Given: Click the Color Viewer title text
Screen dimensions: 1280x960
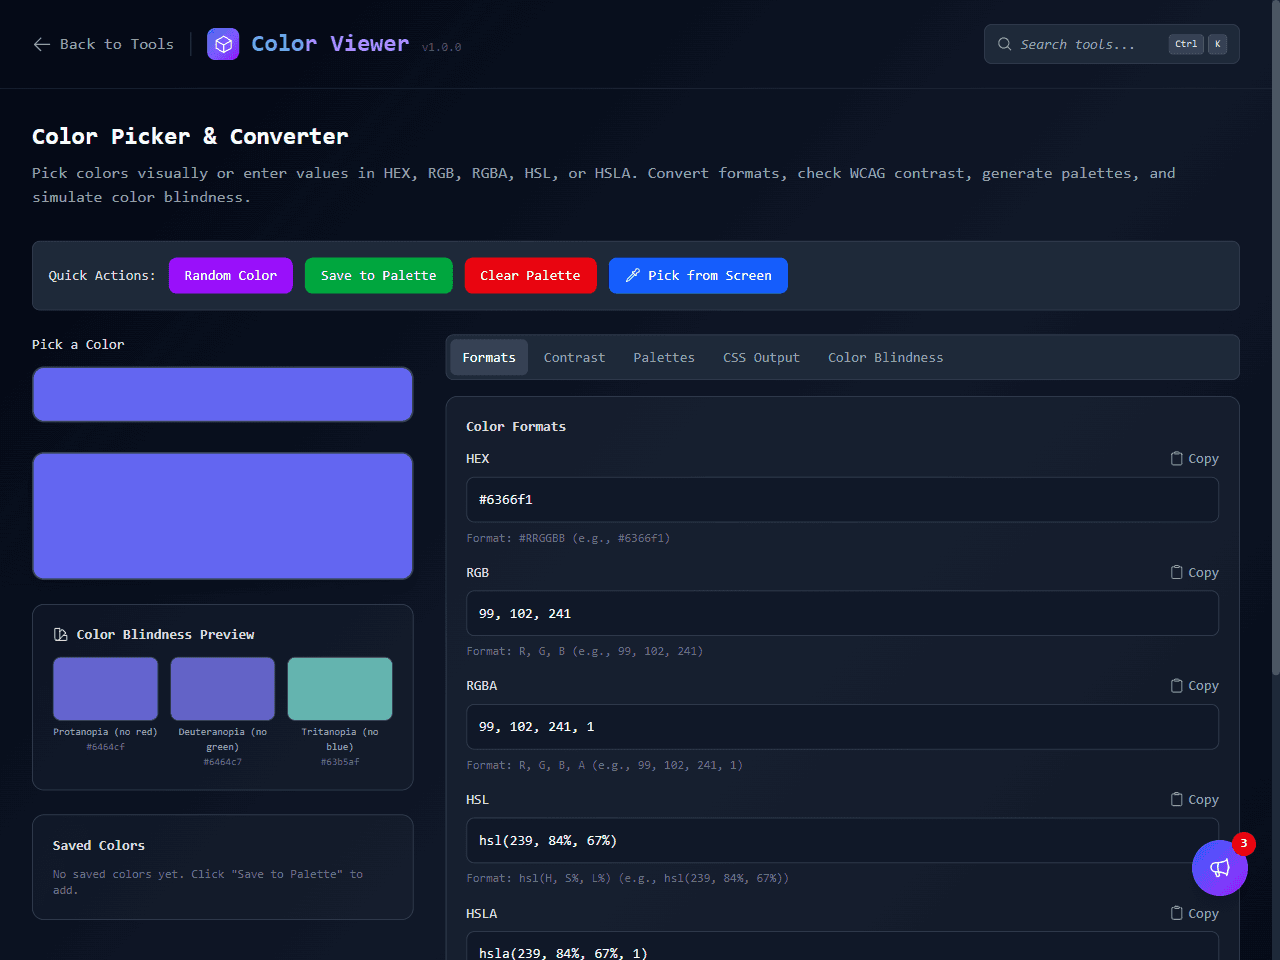Looking at the screenshot, I should click(x=330, y=44).
